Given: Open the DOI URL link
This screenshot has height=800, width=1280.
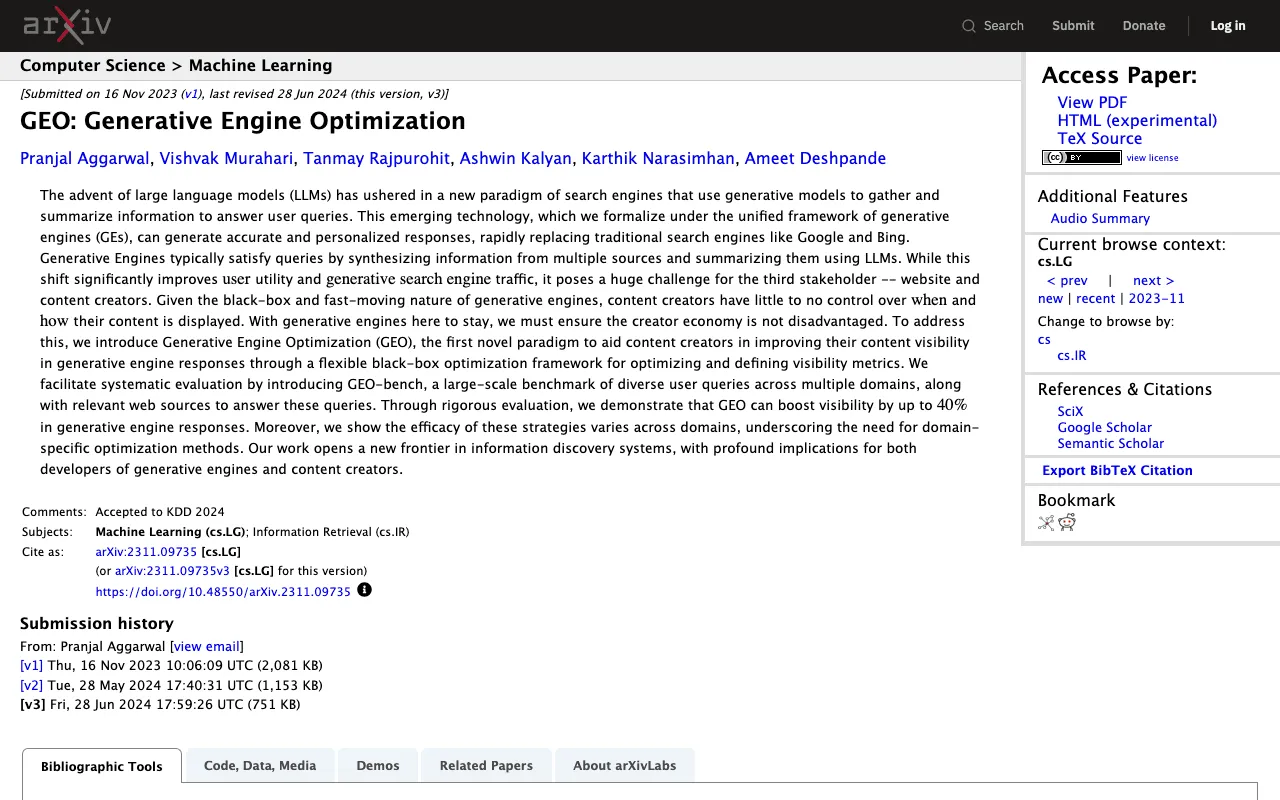Looking at the screenshot, I should (x=223, y=592).
